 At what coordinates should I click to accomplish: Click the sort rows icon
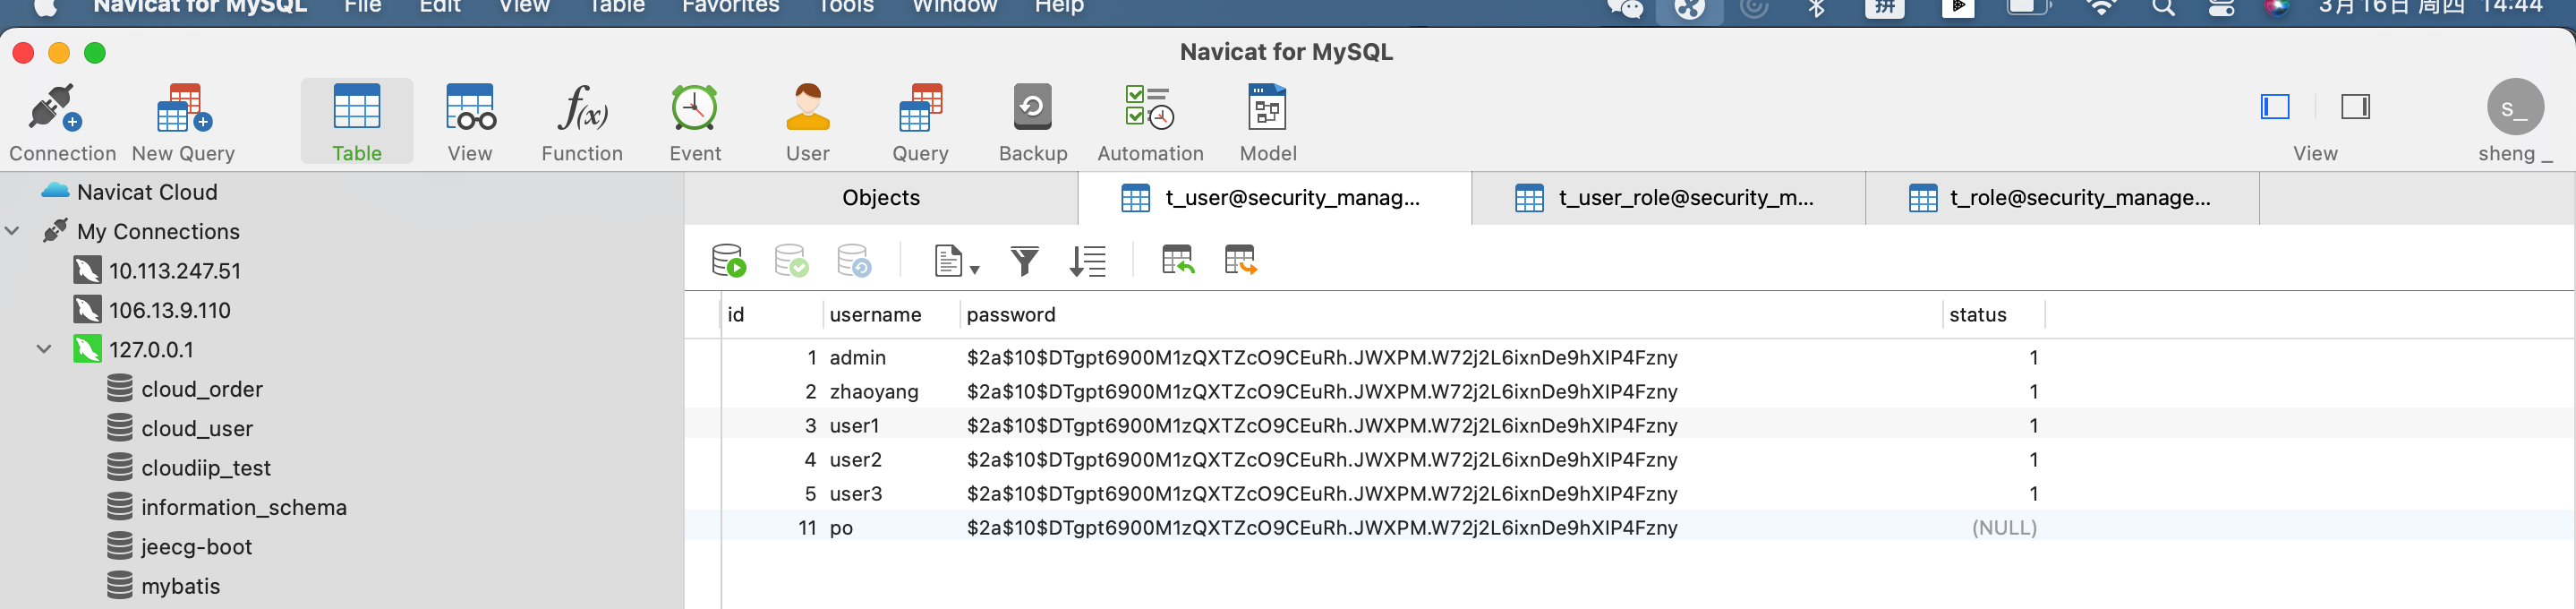coord(1087,261)
